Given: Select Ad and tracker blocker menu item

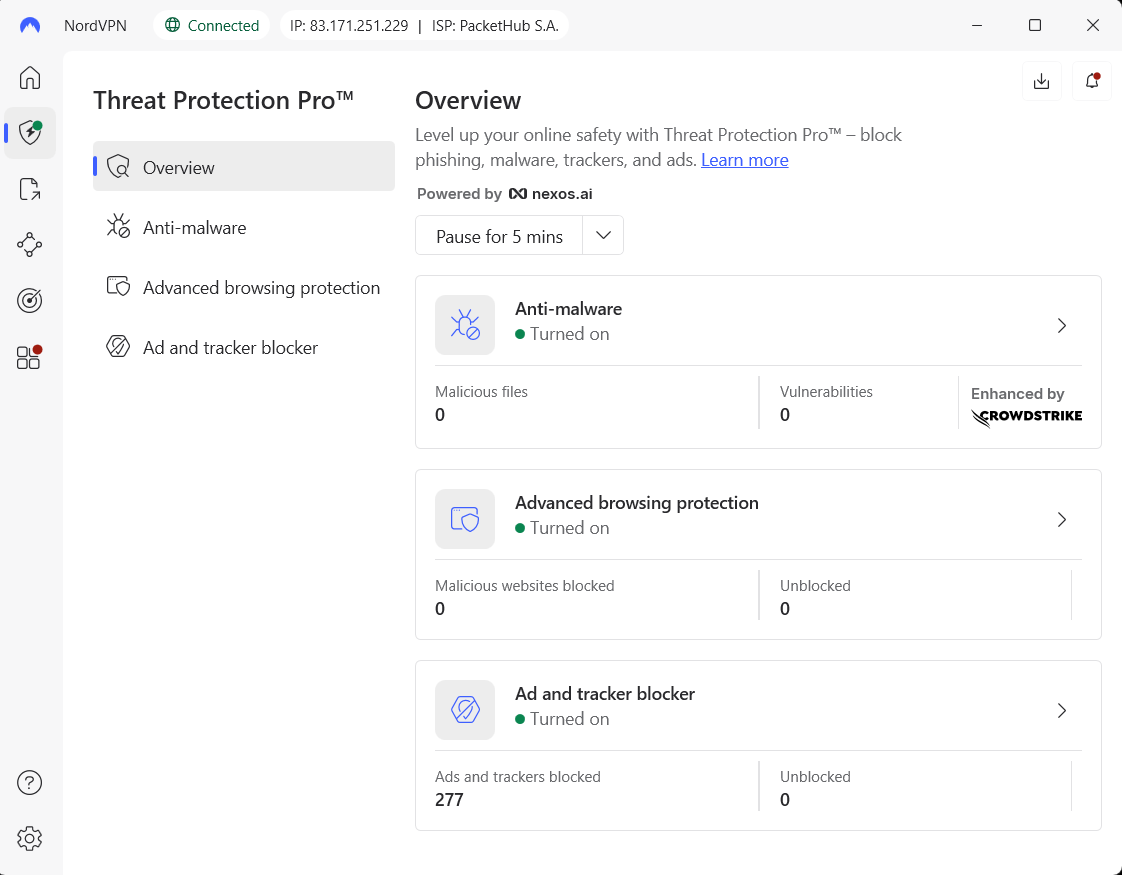Looking at the screenshot, I should [230, 348].
